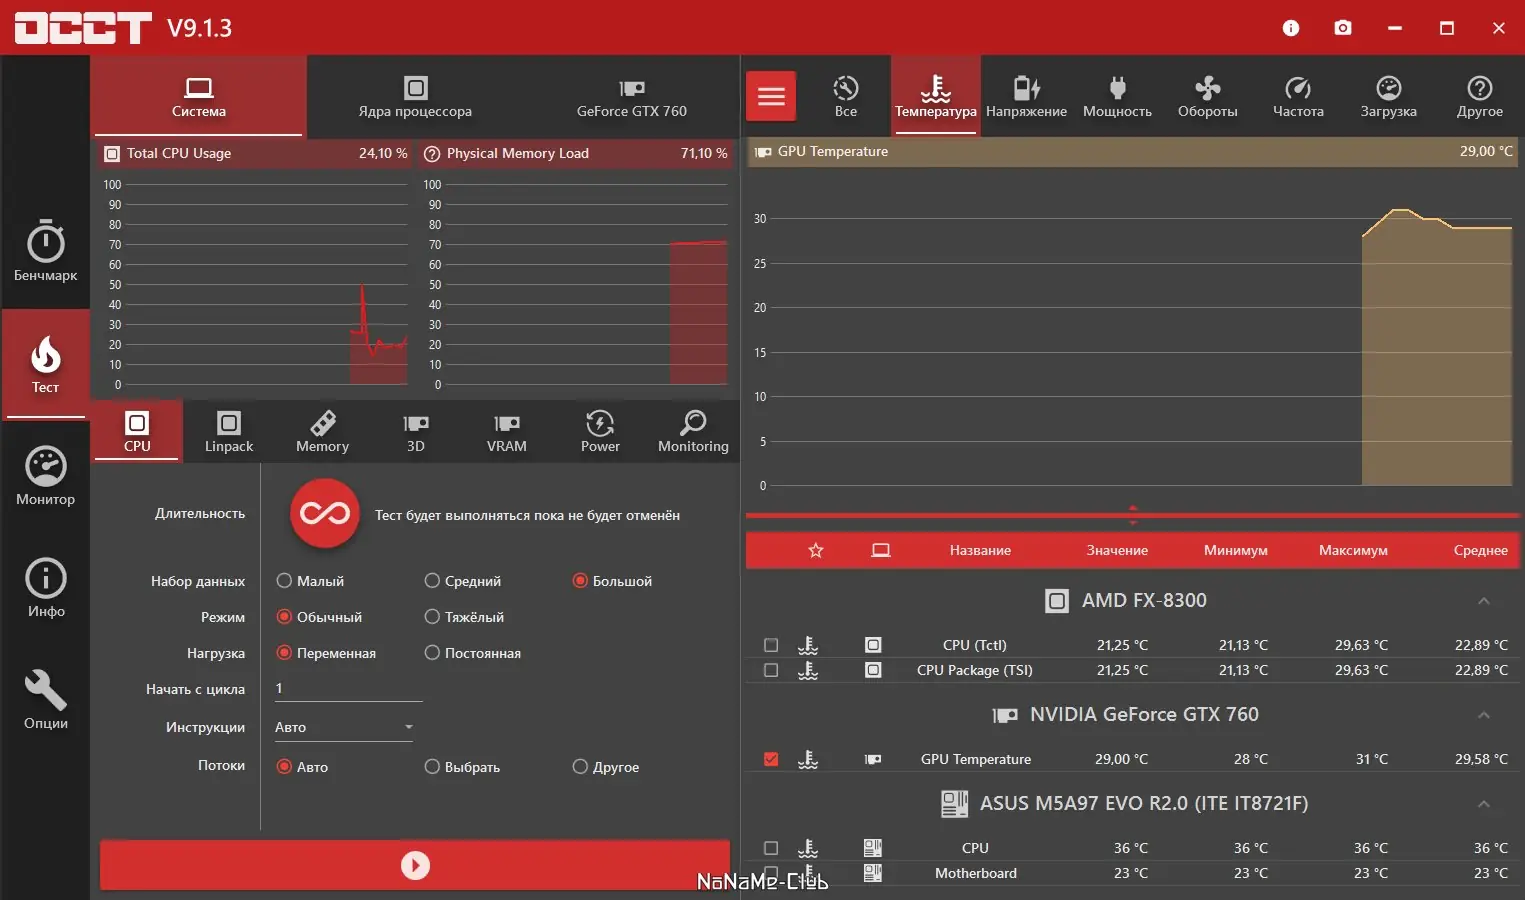Screen dimensions: 1525x900
Task: Open the Инфо section in sidebar
Action: (45, 587)
